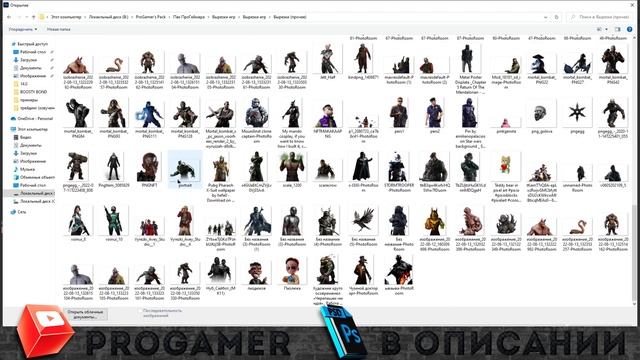
Task: Expand the address bar history dropdown
Action: tap(546, 17)
